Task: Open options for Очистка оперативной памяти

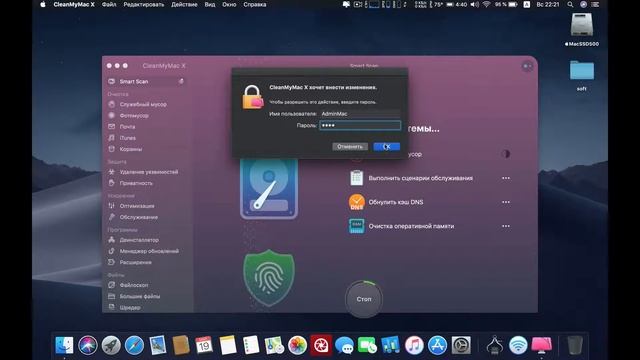Action: coord(506,226)
